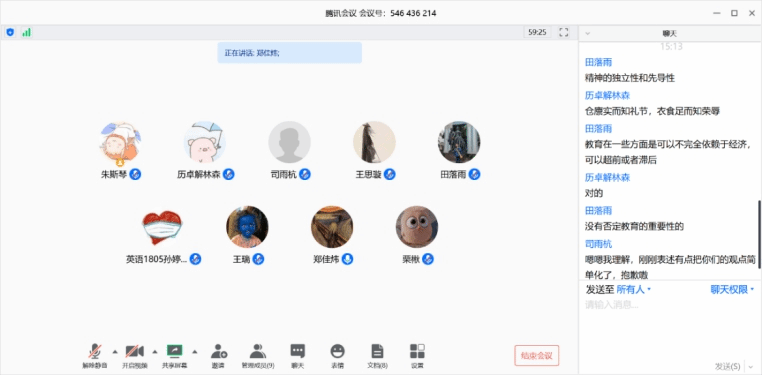
Task: Unmute the microphone in toolbar
Action: click(x=95, y=356)
